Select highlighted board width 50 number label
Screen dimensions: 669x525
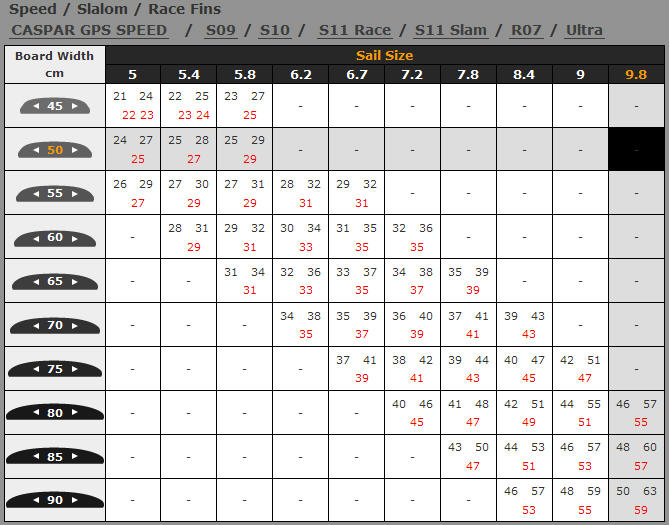55,150
